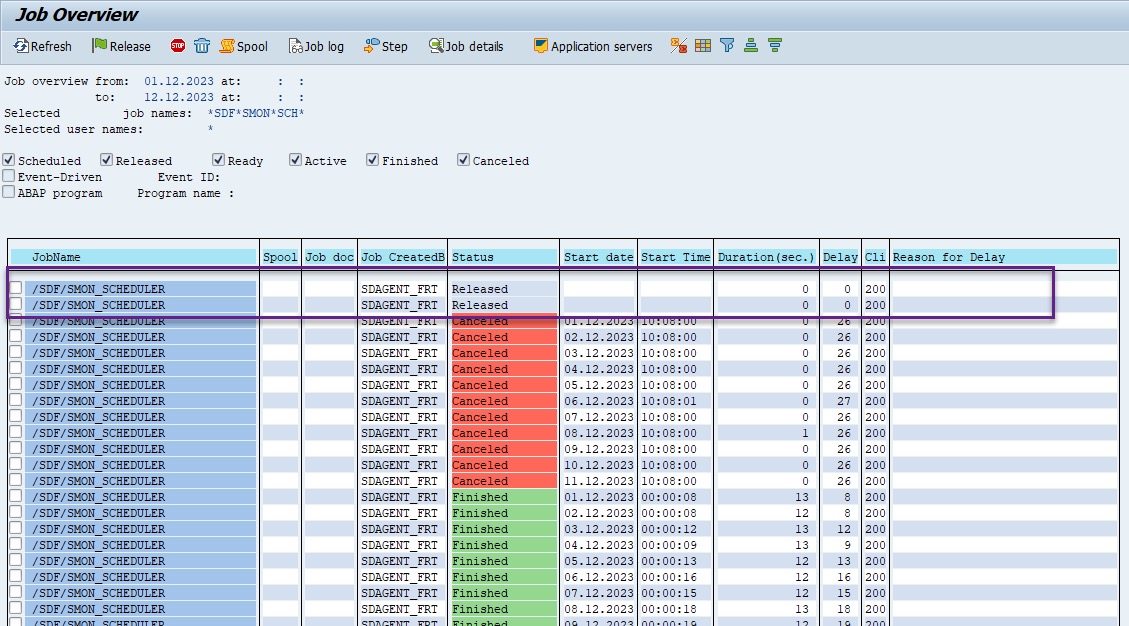Click the Job doc column header

click(329, 257)
